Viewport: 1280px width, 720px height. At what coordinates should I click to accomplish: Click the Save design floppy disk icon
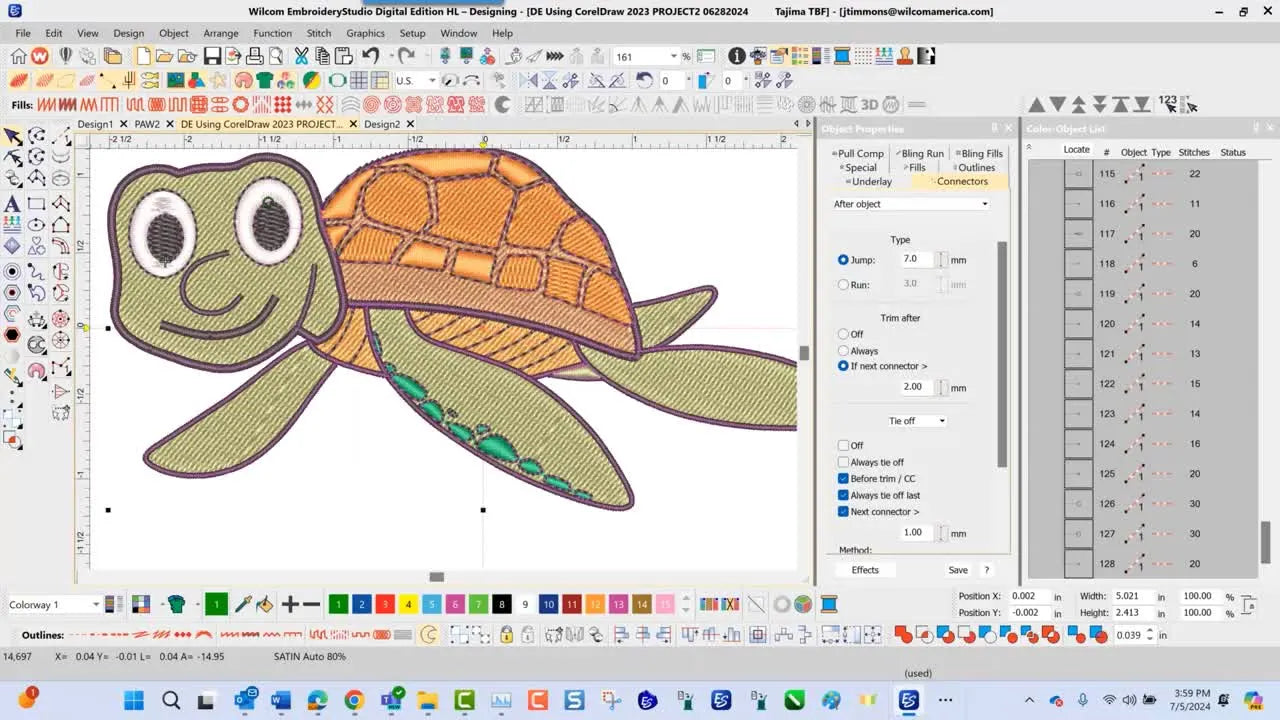point(212,56)
